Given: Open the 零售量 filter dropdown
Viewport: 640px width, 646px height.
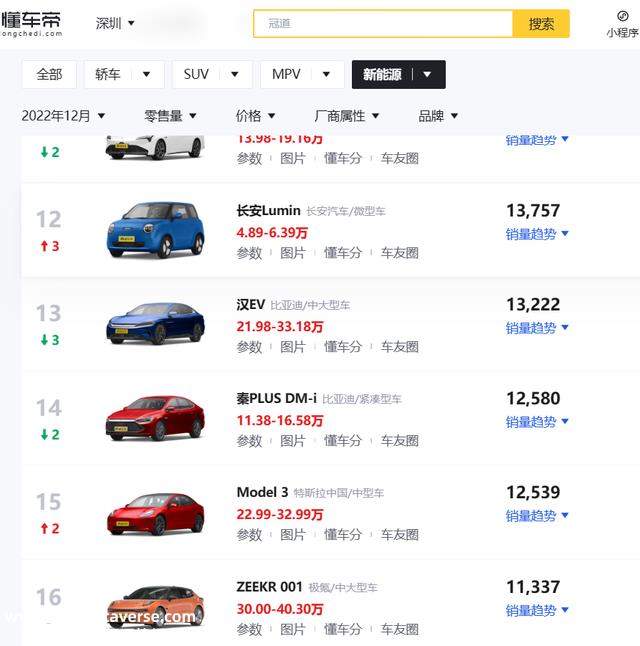Looking at the screenshot, I should (170, 116).
